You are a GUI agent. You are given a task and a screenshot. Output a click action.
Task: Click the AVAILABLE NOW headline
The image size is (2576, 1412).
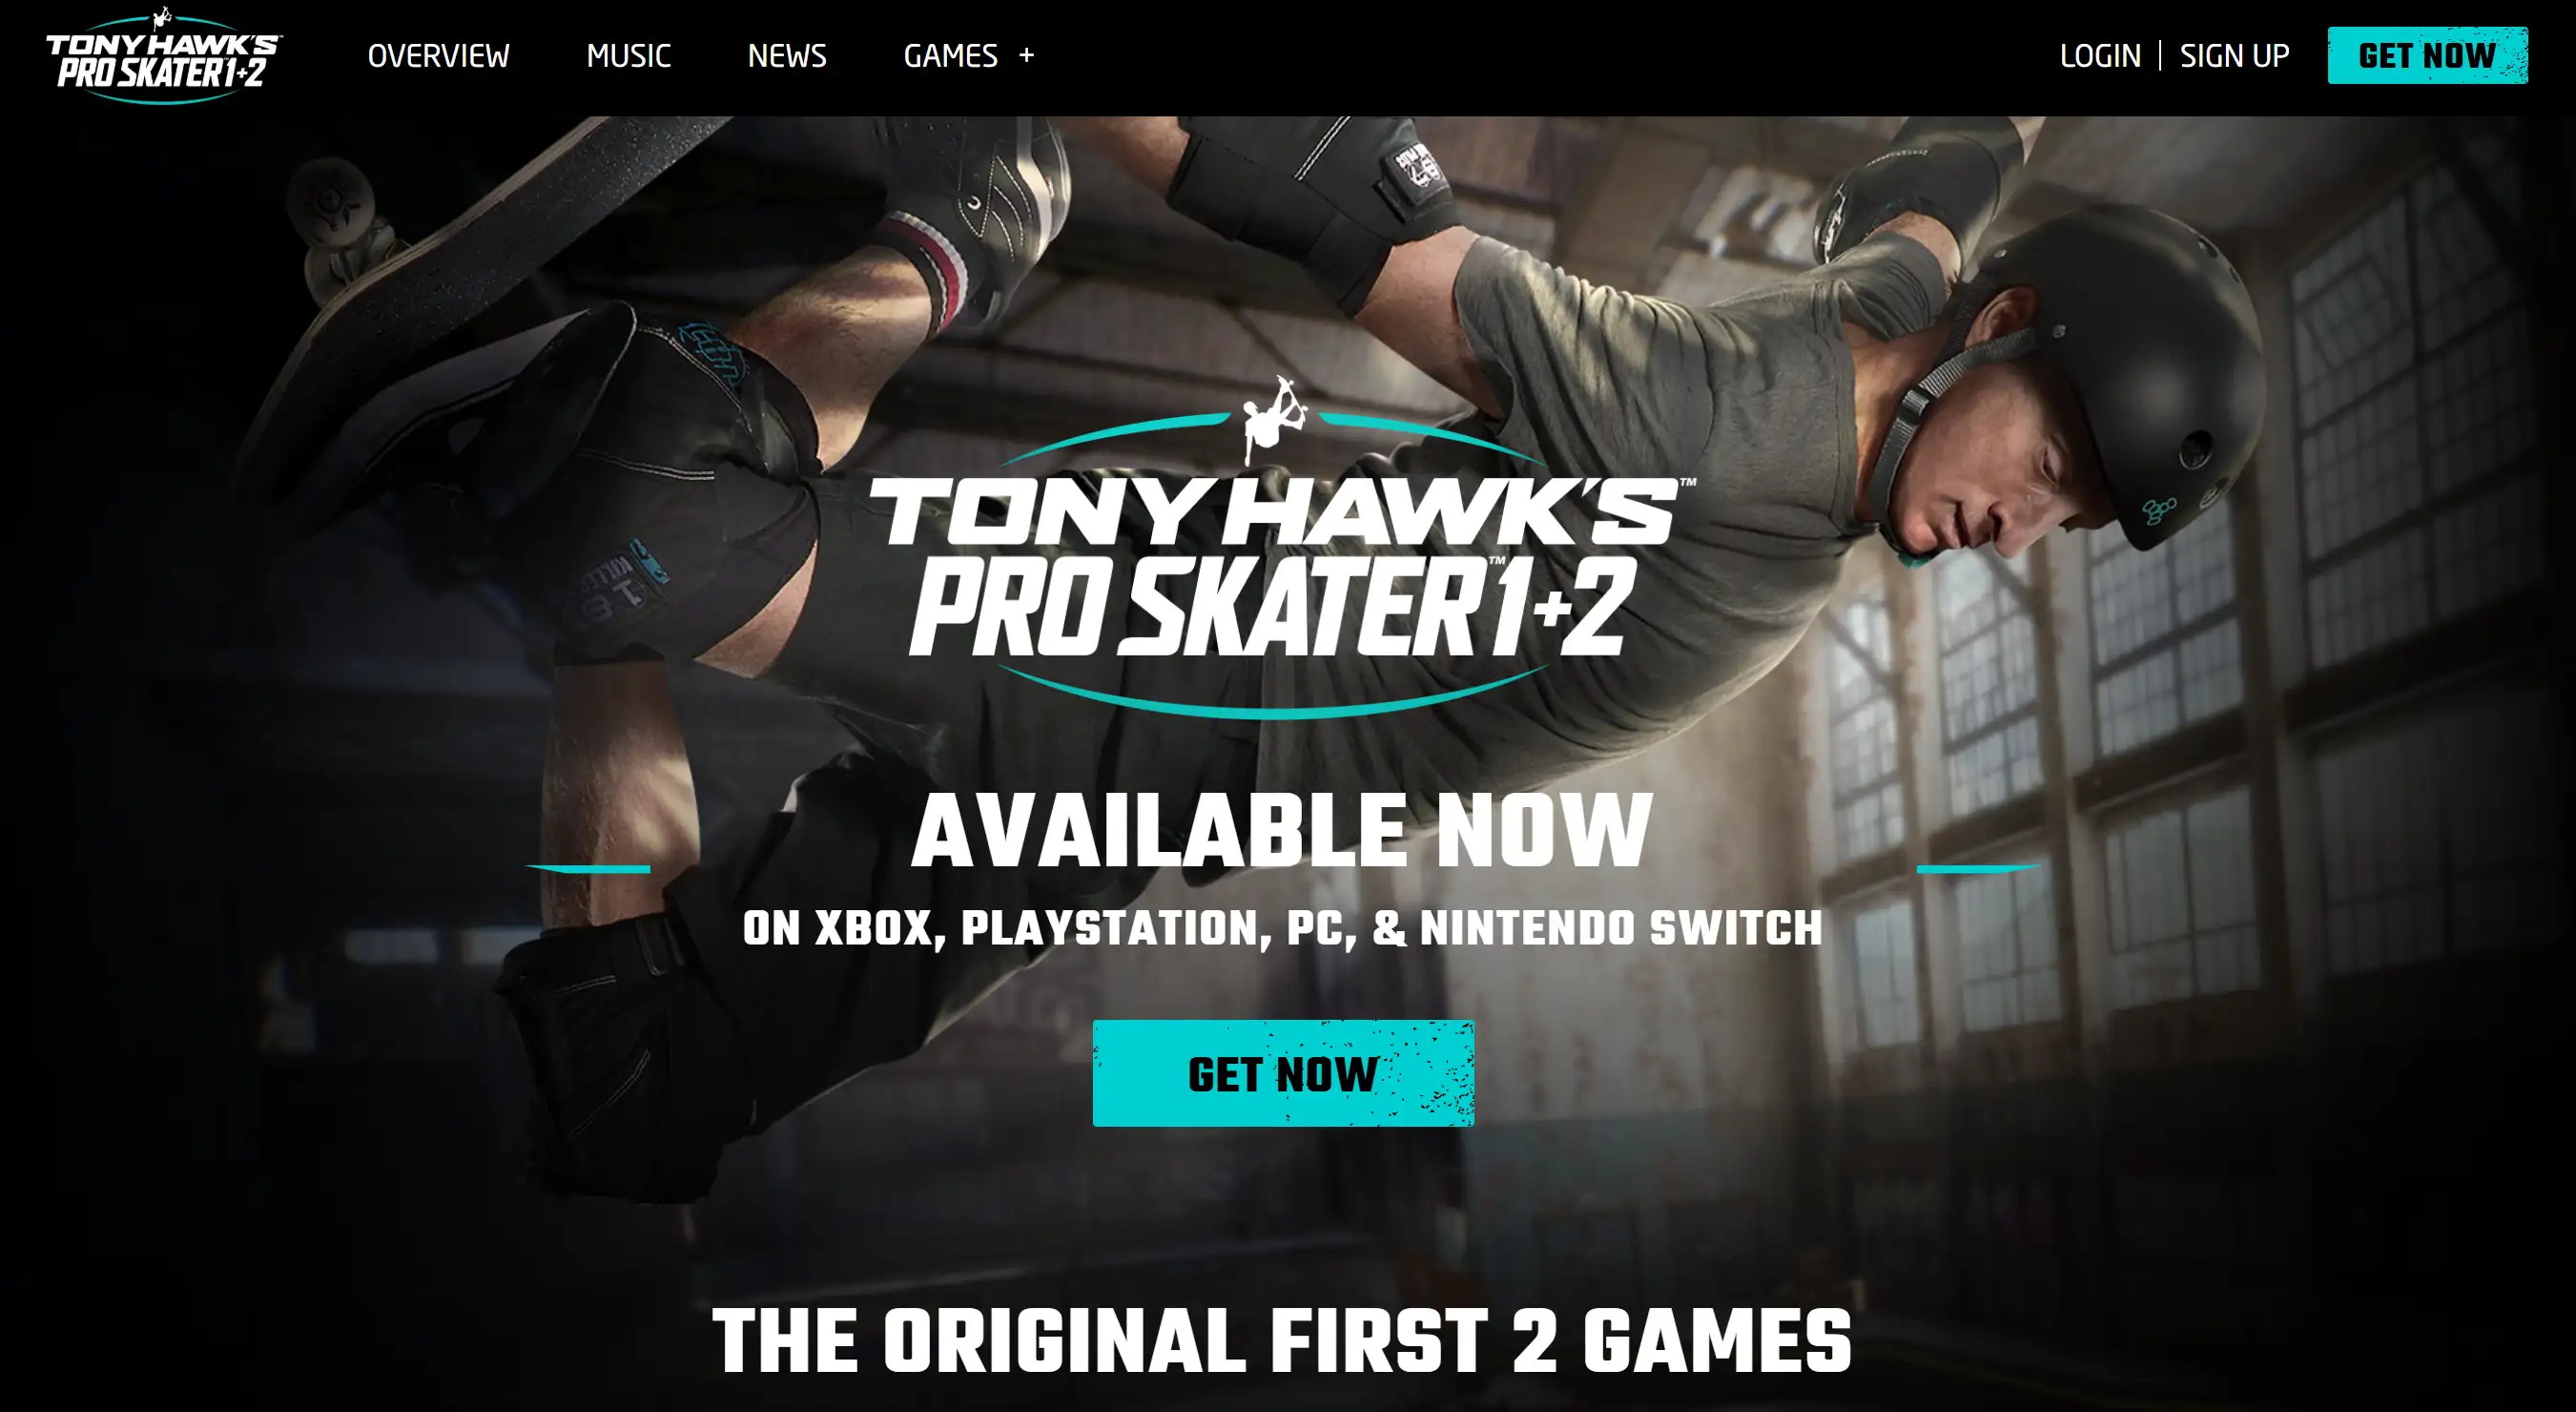pos(1282,830)
